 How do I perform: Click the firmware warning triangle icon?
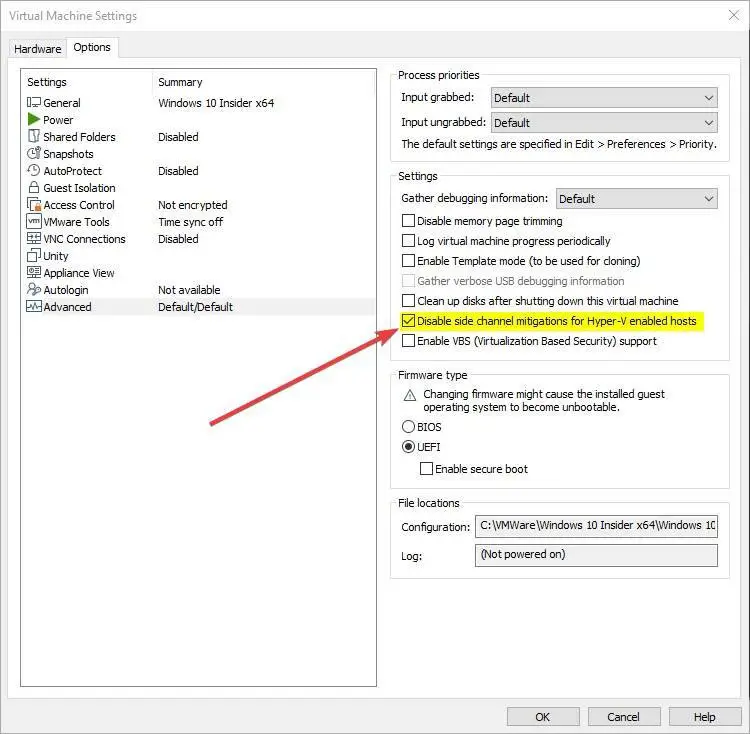coord(409,395)
